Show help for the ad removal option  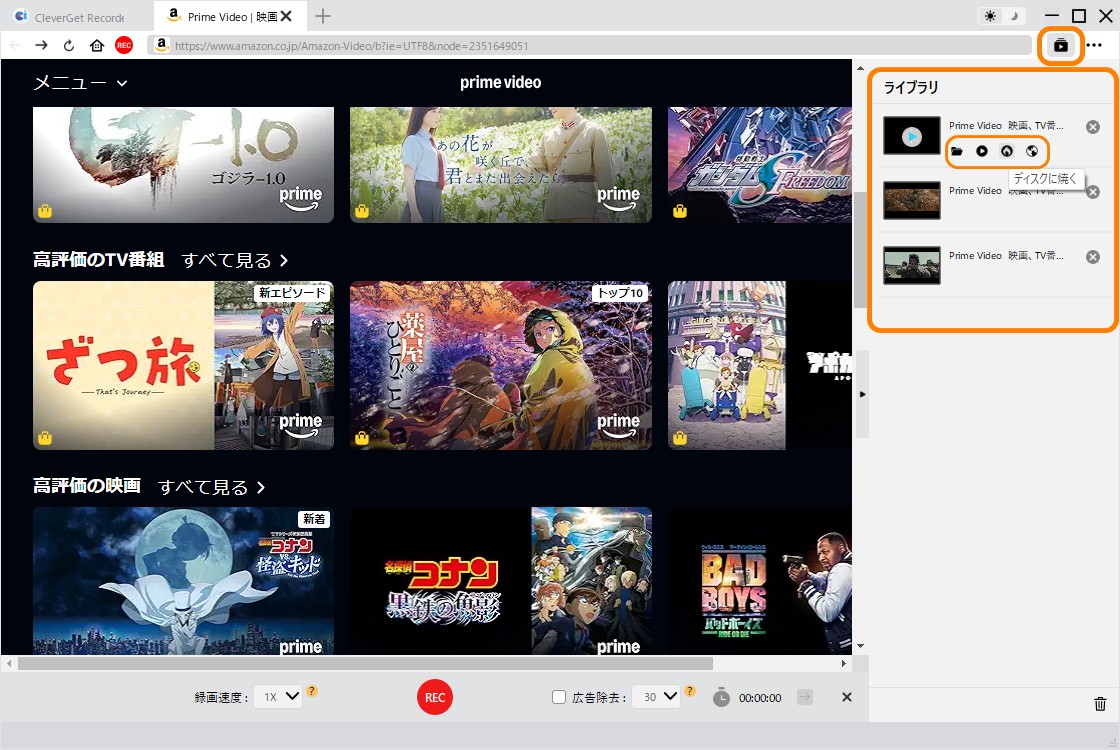689,691
